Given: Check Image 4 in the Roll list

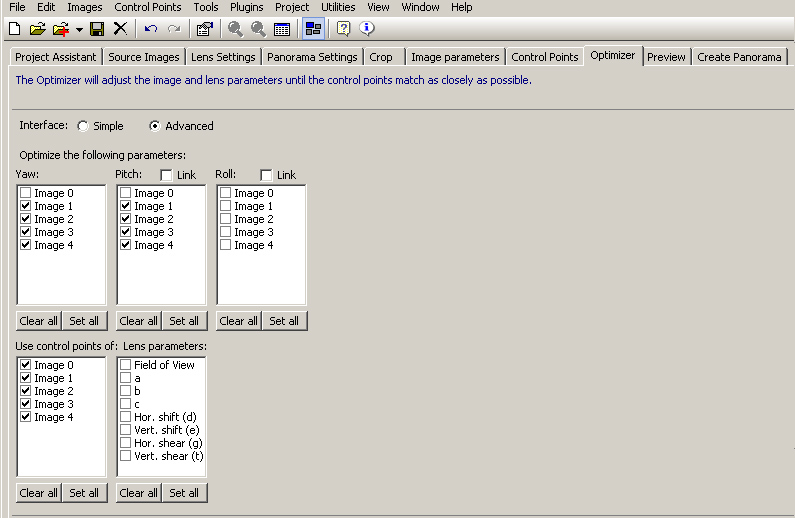Looking at the screenshot, I should (225, 245).
